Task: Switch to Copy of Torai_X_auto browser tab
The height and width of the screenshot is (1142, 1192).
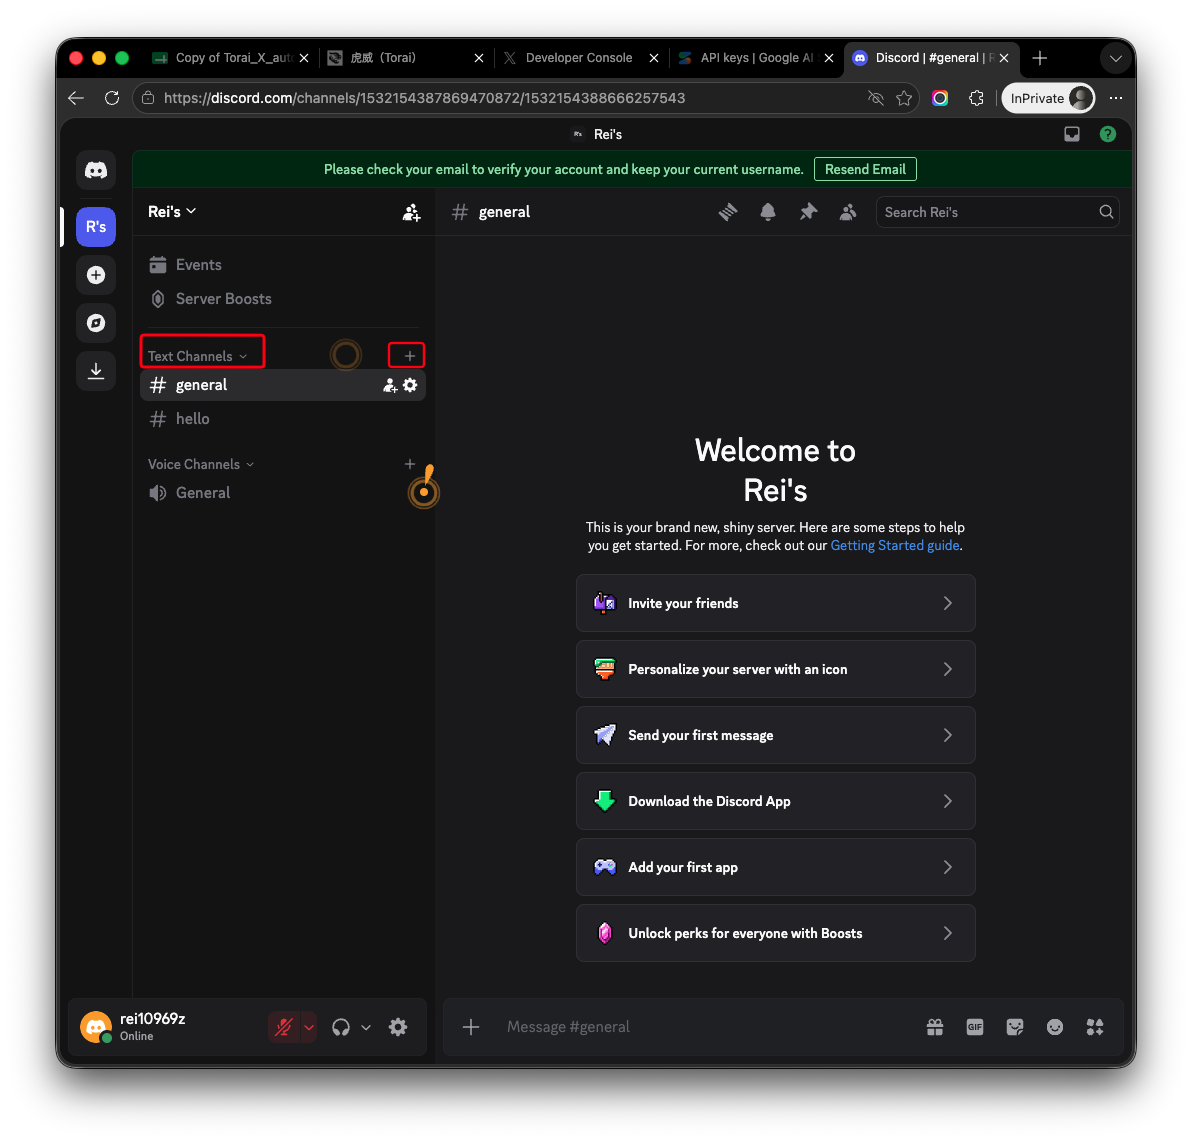Action: [x=232, y=58]
